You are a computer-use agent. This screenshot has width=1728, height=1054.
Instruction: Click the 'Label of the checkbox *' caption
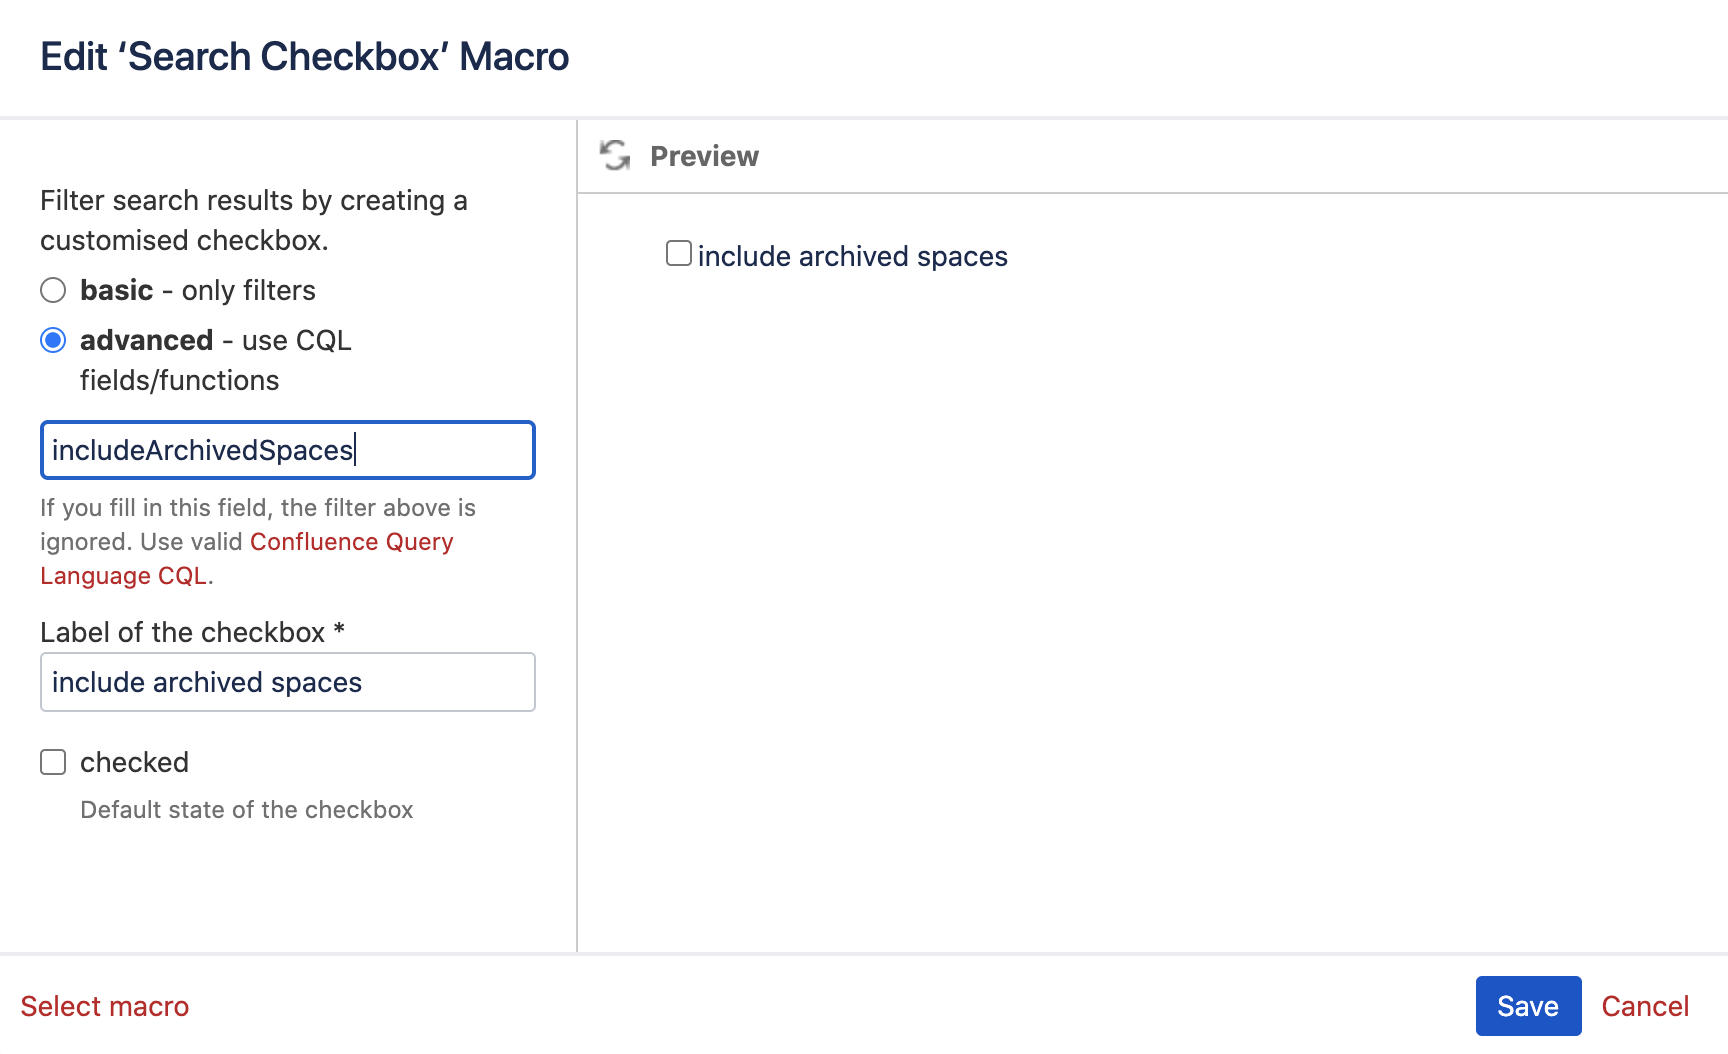(192, 632)
